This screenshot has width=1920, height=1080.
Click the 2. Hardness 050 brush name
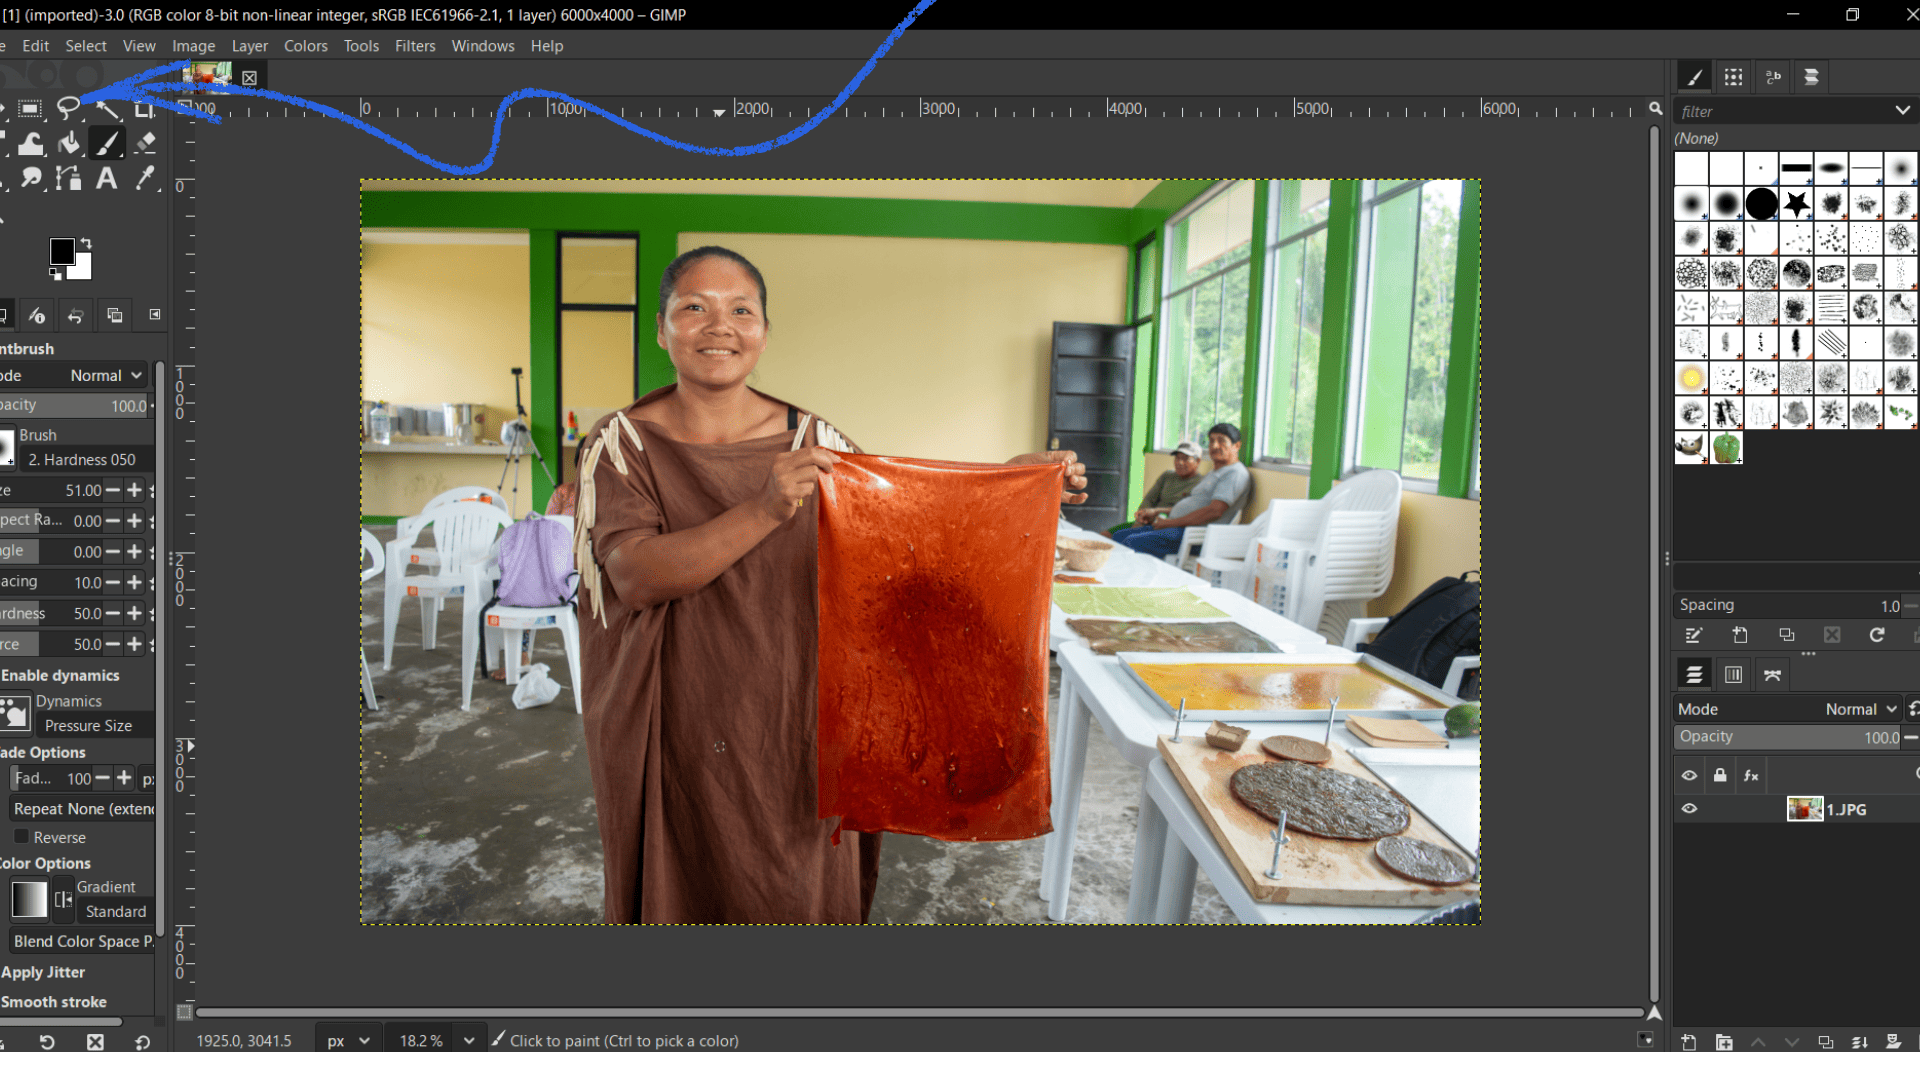[82, 460]
